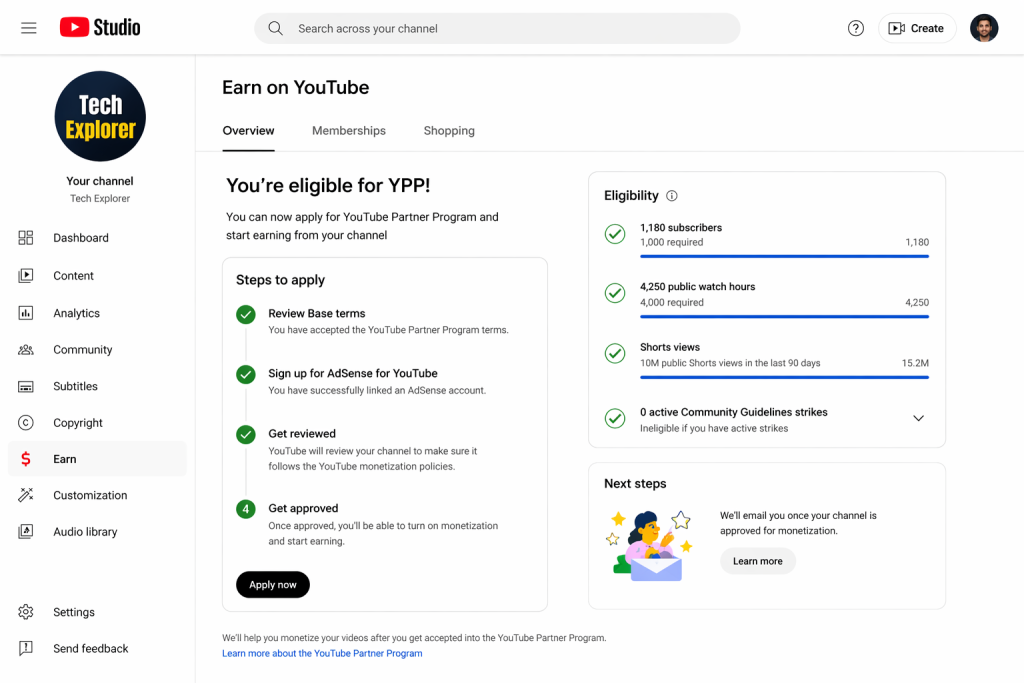The width and height of the screenshot is (1024, 683).
Task: Click the Eligibility info icon
Action: tap(671, 196)
